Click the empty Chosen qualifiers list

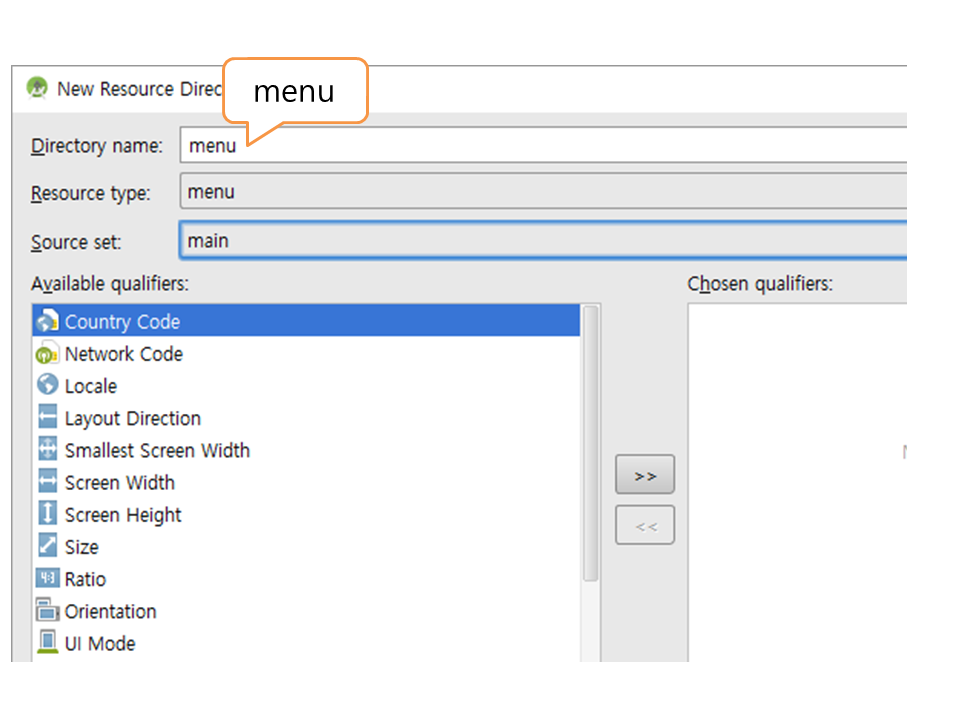(796, 480)
